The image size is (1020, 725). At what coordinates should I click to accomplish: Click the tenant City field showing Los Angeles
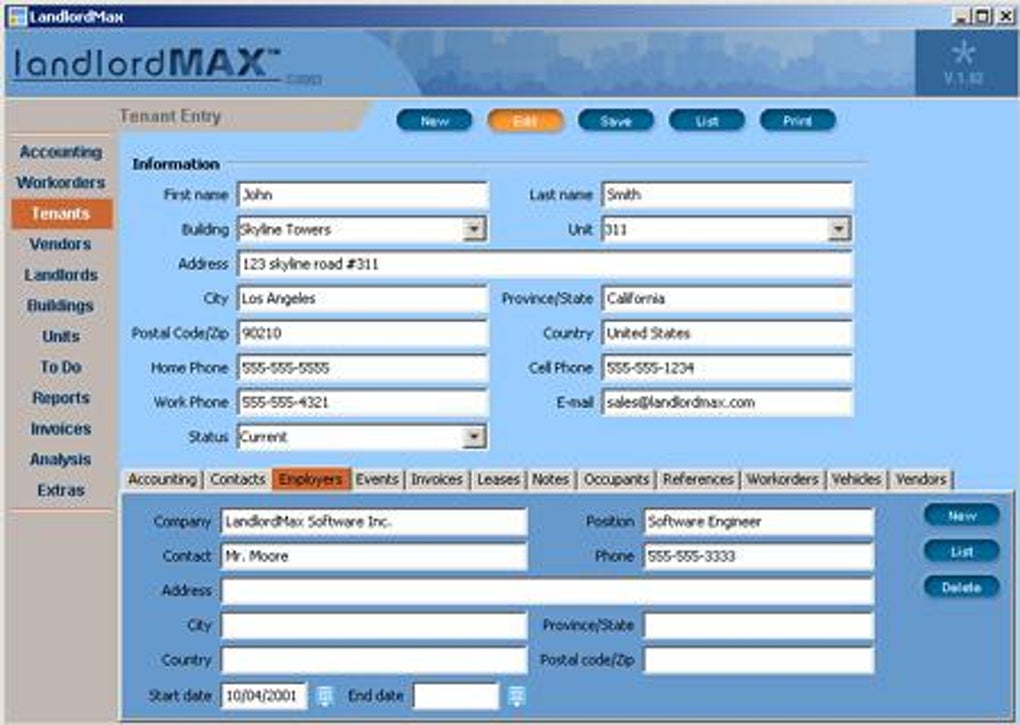(x=363, y=298)
